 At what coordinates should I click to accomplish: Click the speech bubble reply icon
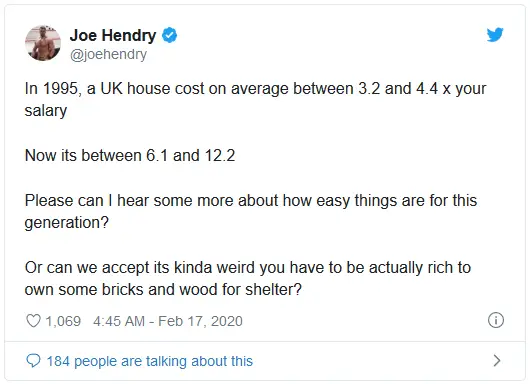[33, 361]
